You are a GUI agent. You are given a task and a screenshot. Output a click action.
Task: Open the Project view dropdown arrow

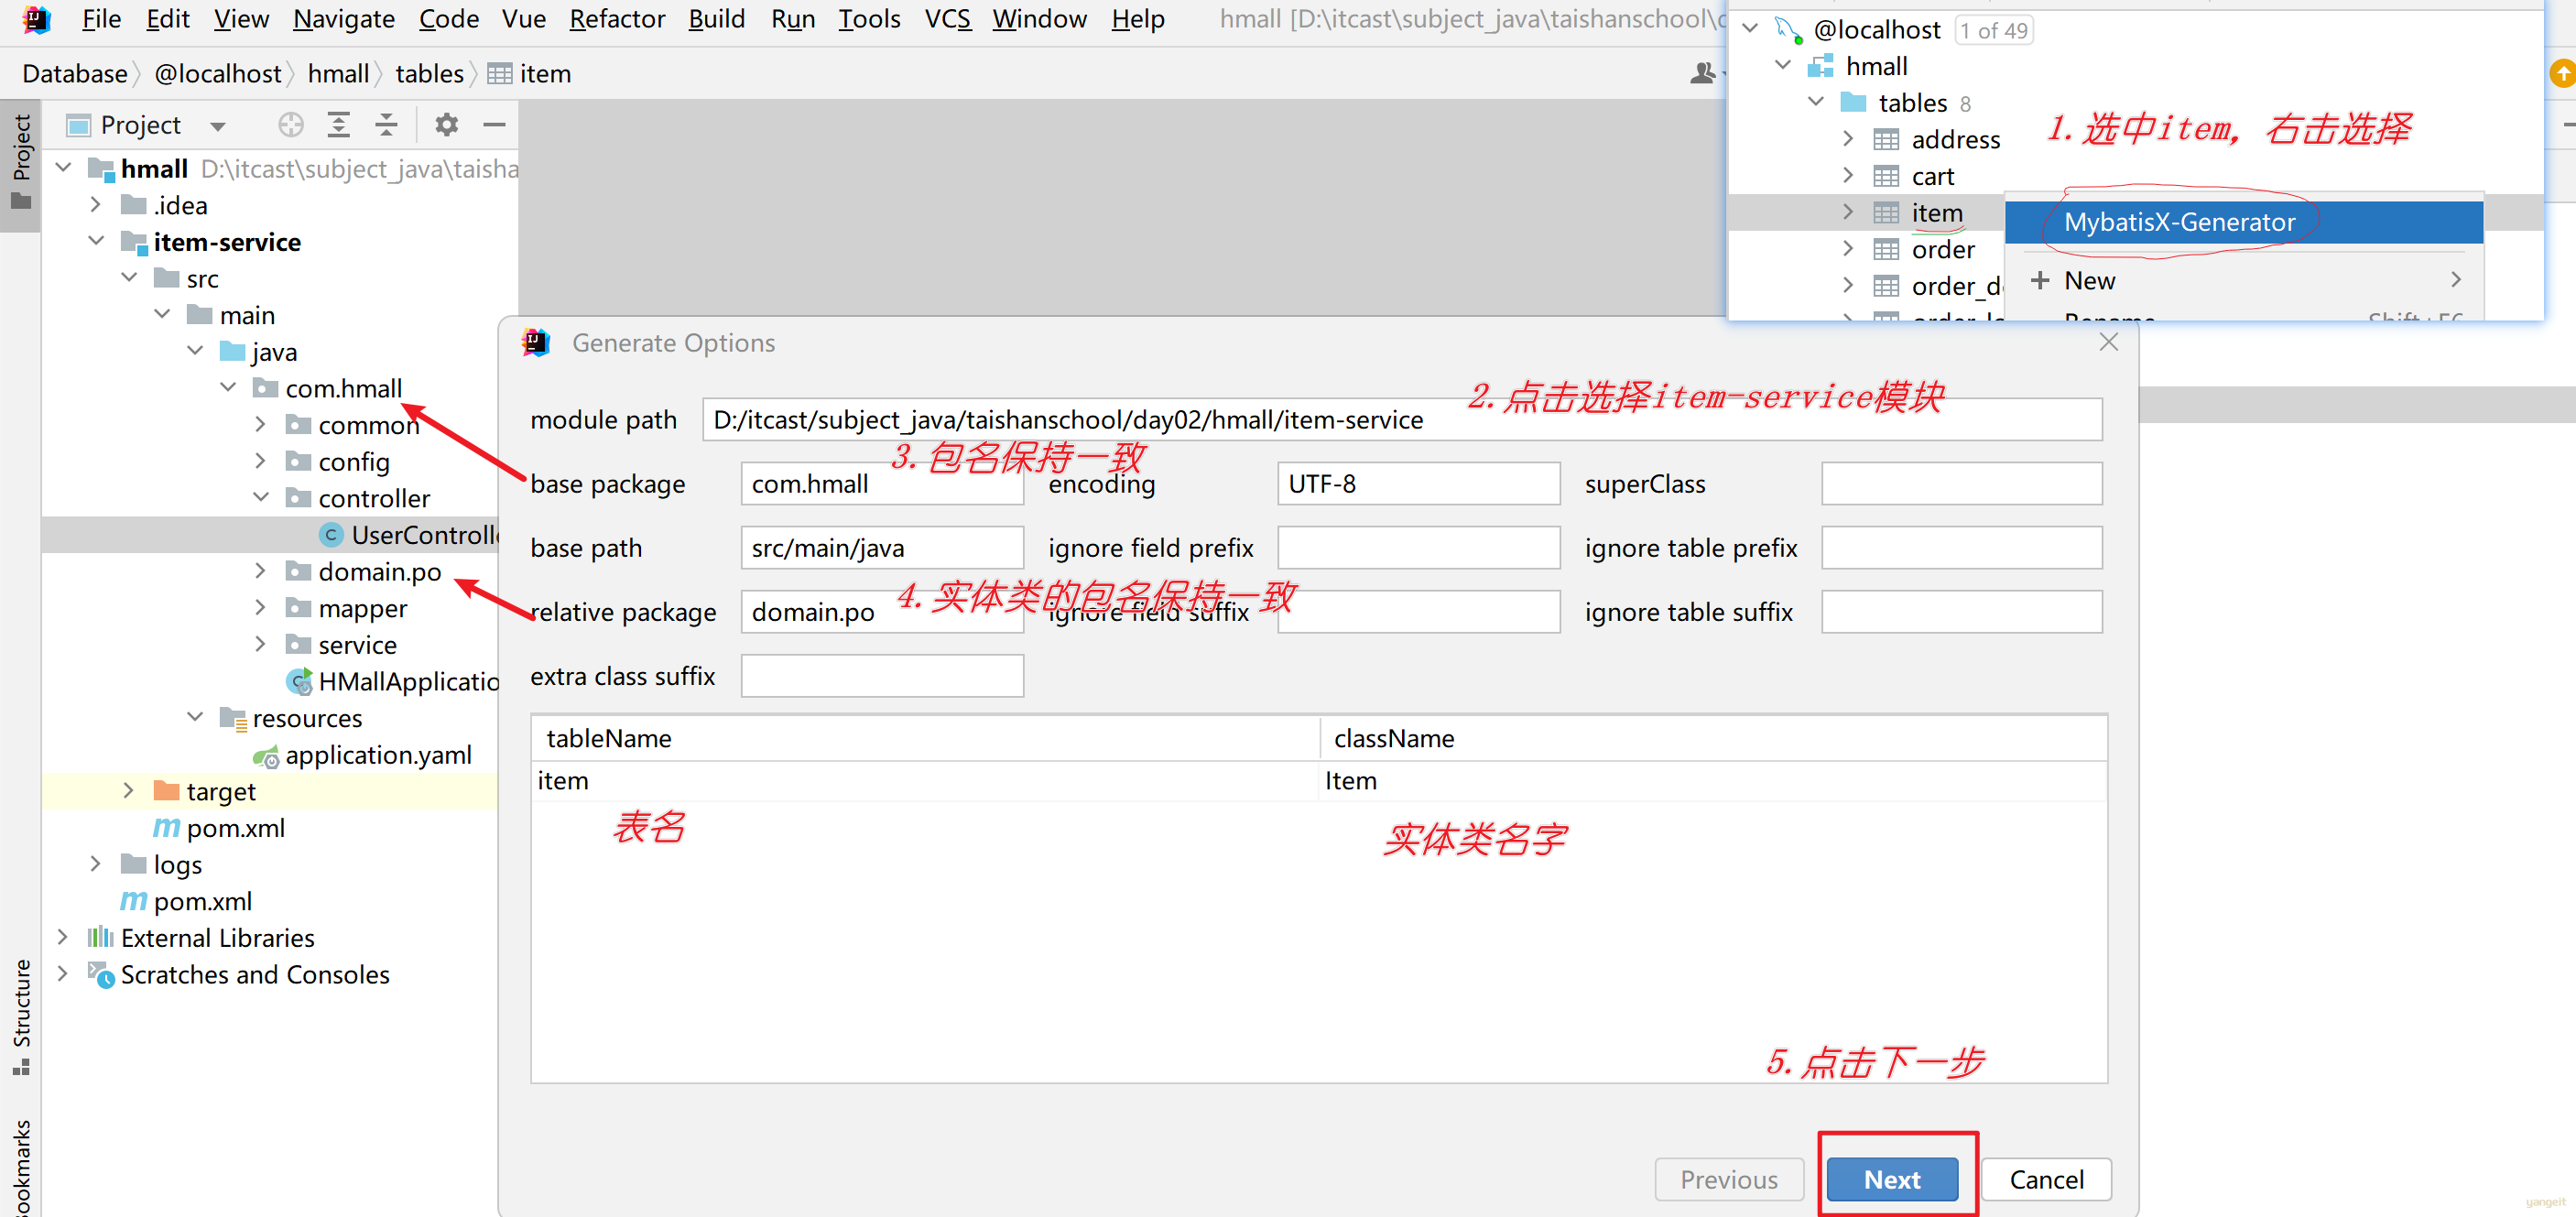click(x=217, y=126)
